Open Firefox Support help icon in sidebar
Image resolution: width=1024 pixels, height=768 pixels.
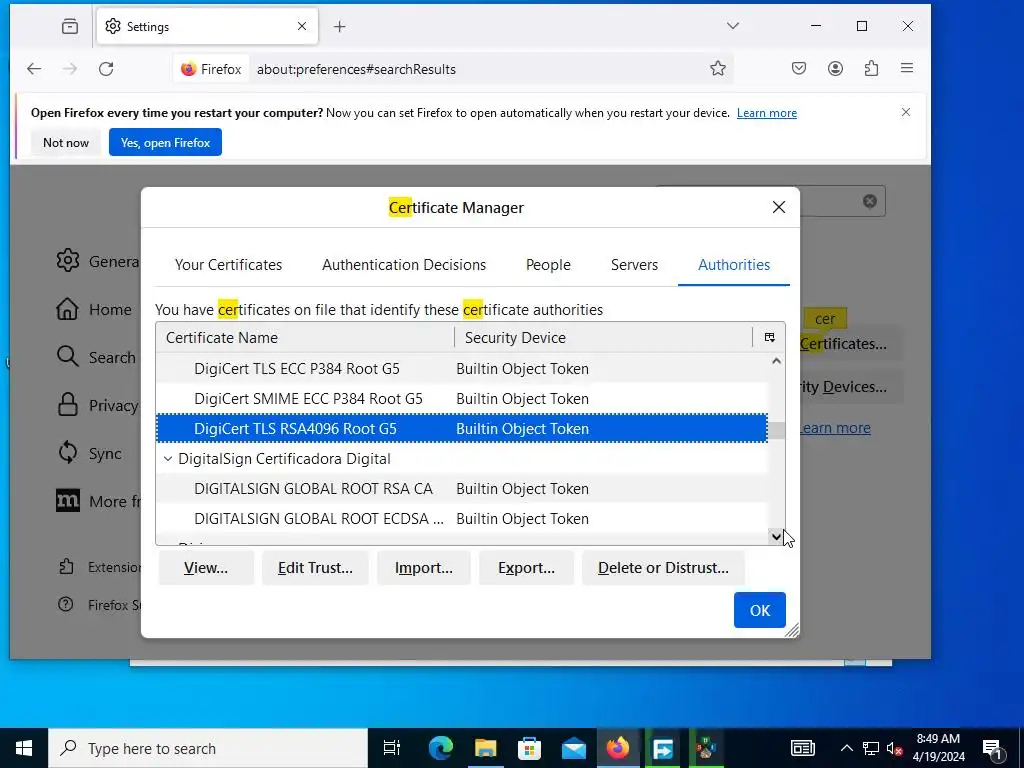pos(65,605)
